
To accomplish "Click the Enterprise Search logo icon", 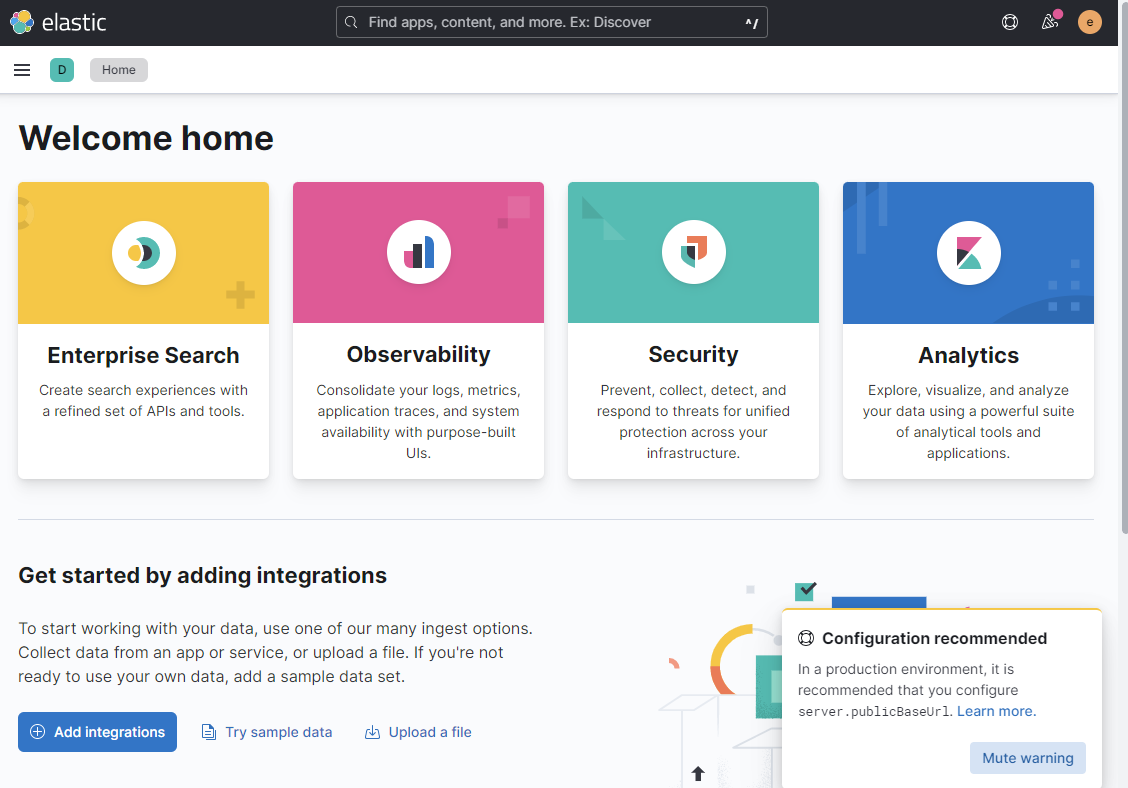I will tap(144, 253).
